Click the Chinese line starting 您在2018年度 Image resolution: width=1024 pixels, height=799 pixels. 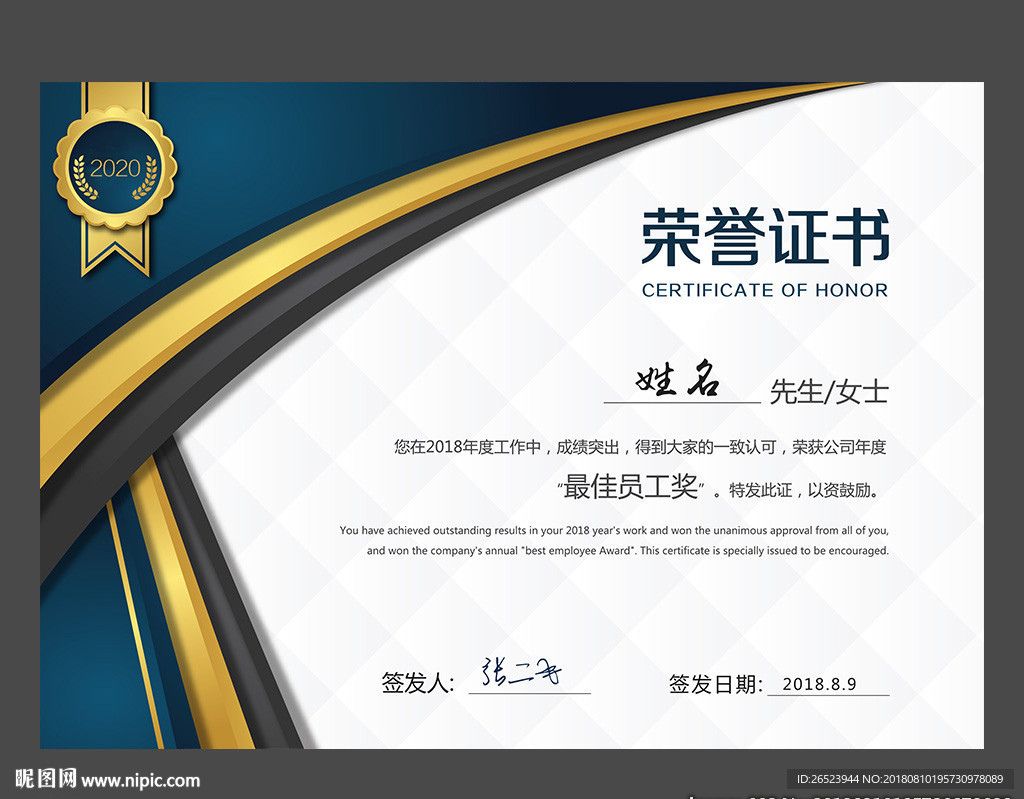(640, 447)
